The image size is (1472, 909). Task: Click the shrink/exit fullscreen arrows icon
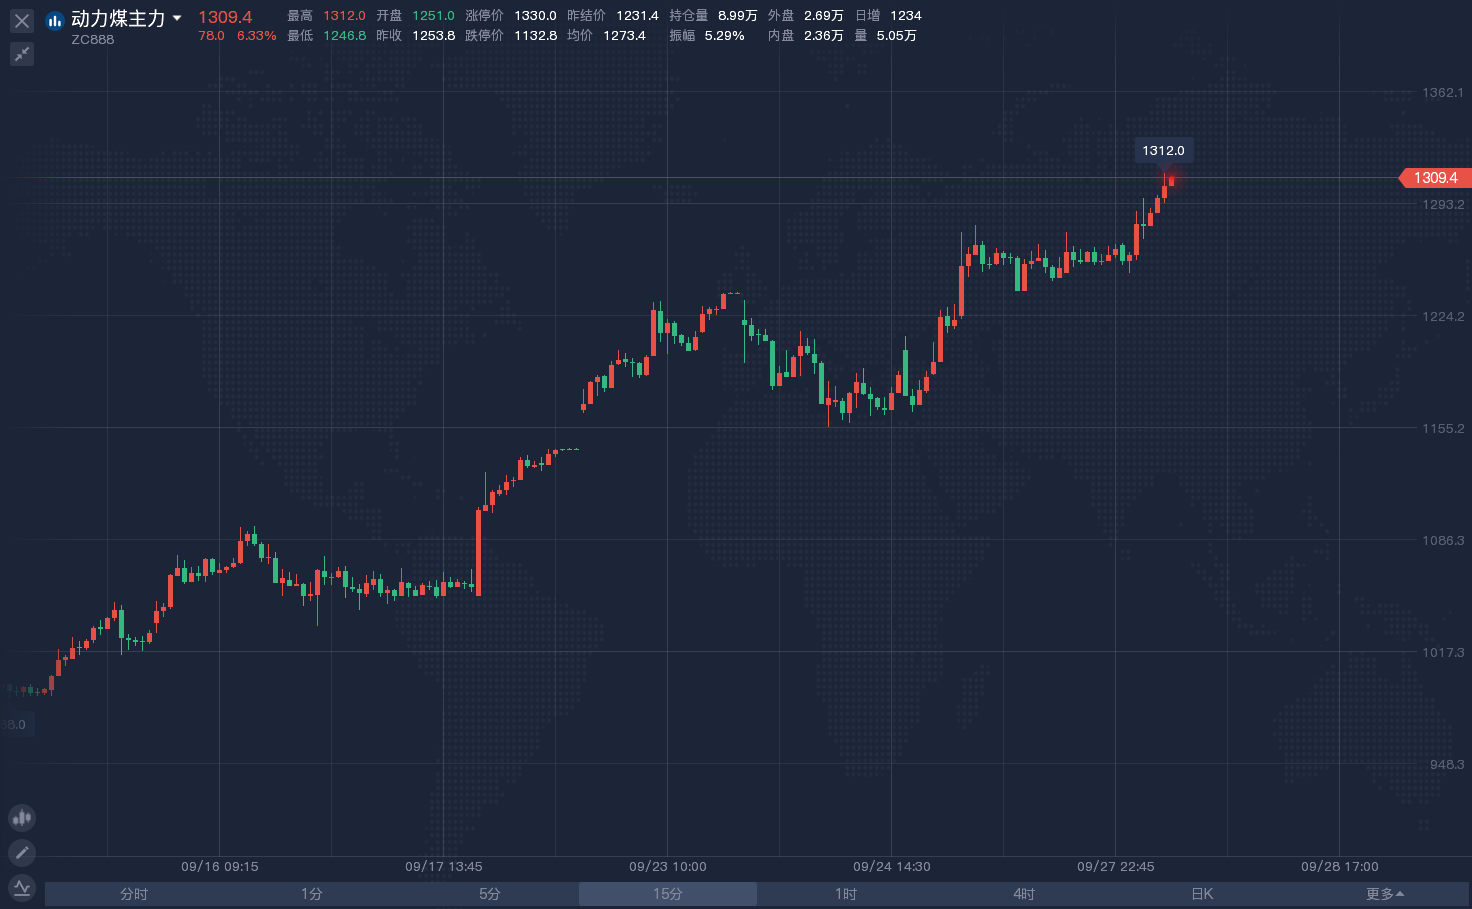click(22, 54)
